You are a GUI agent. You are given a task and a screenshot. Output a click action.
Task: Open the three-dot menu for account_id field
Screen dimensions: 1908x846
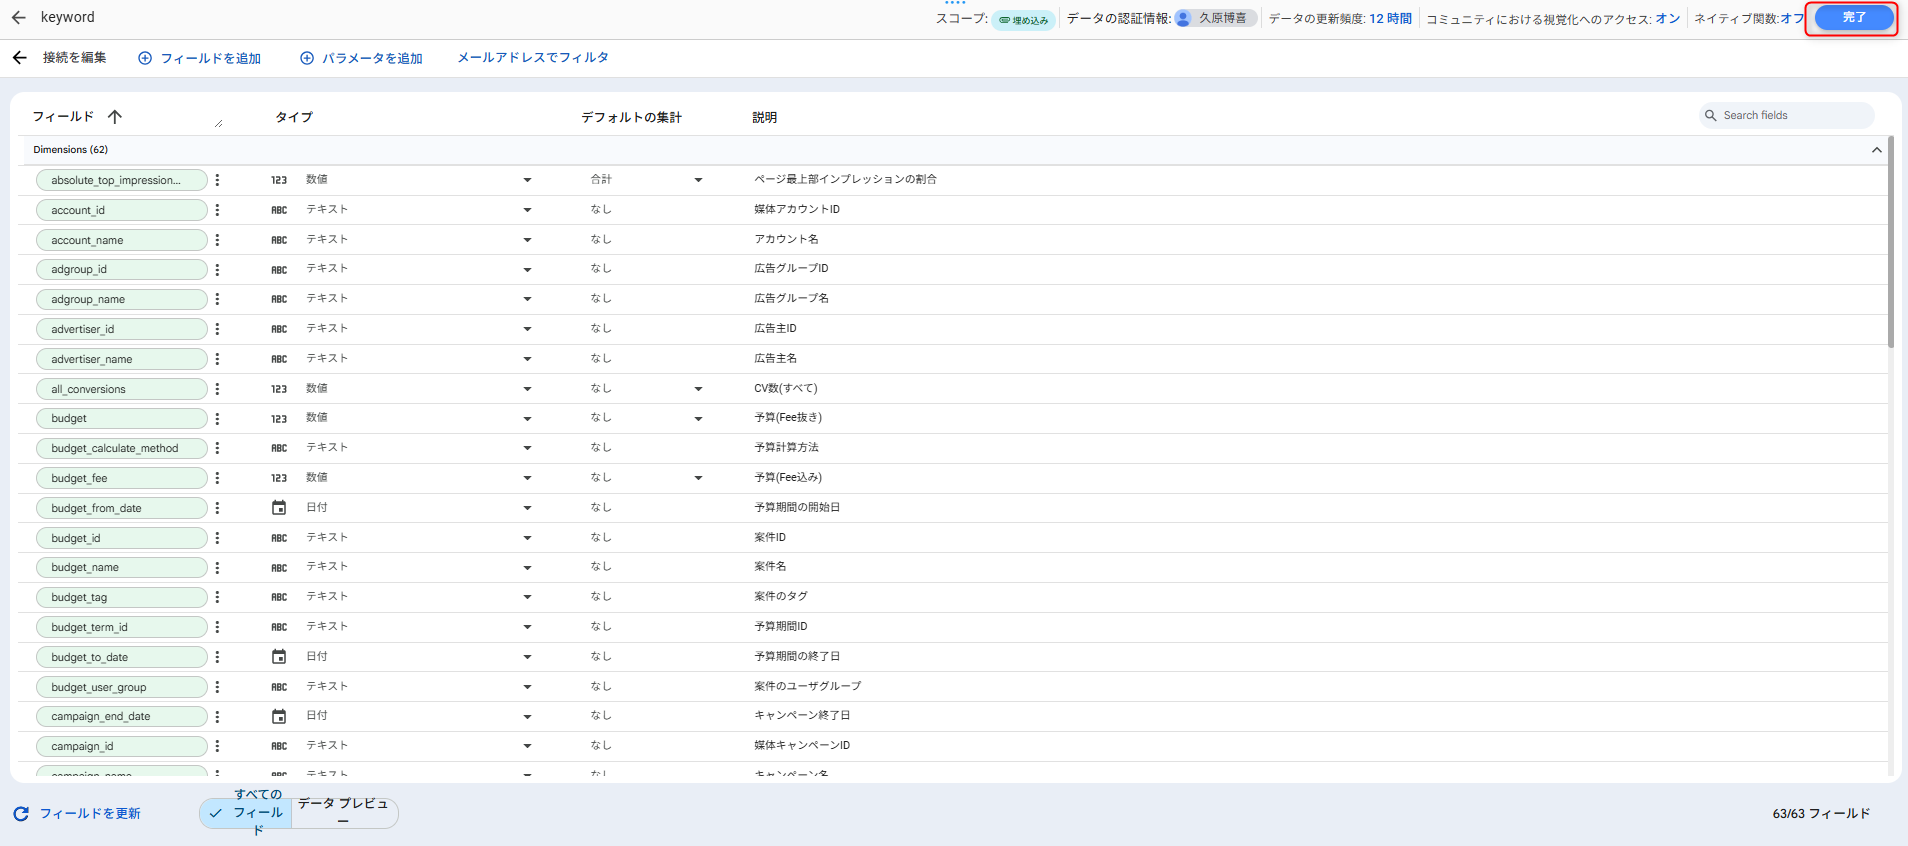217,210
